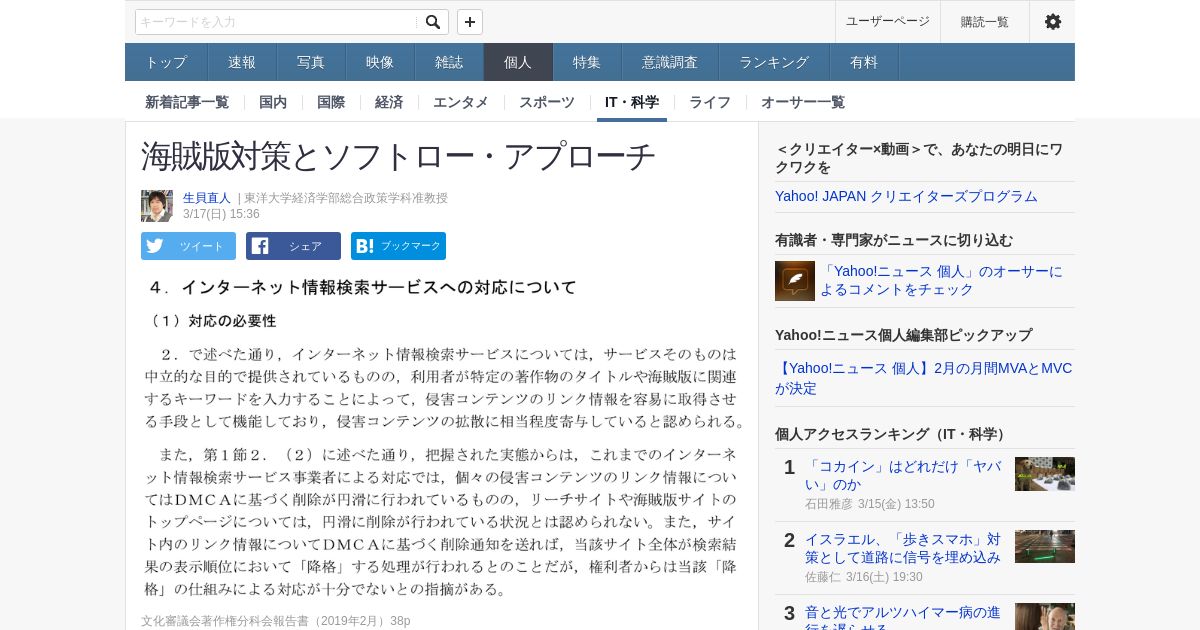Select 新着記事一覧 subcategory
Viewport: 1200px width, 630px height.
(x=187, y=102)
